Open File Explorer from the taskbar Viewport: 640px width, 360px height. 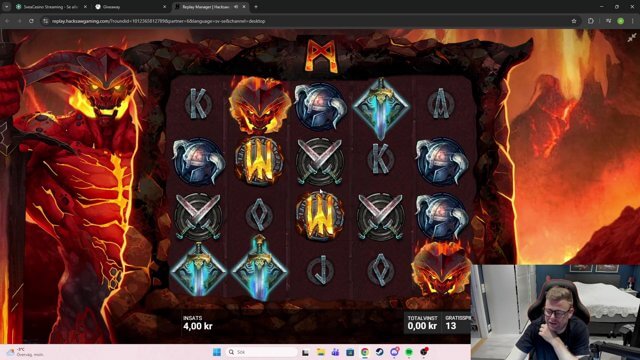click(x=320, y=352)
